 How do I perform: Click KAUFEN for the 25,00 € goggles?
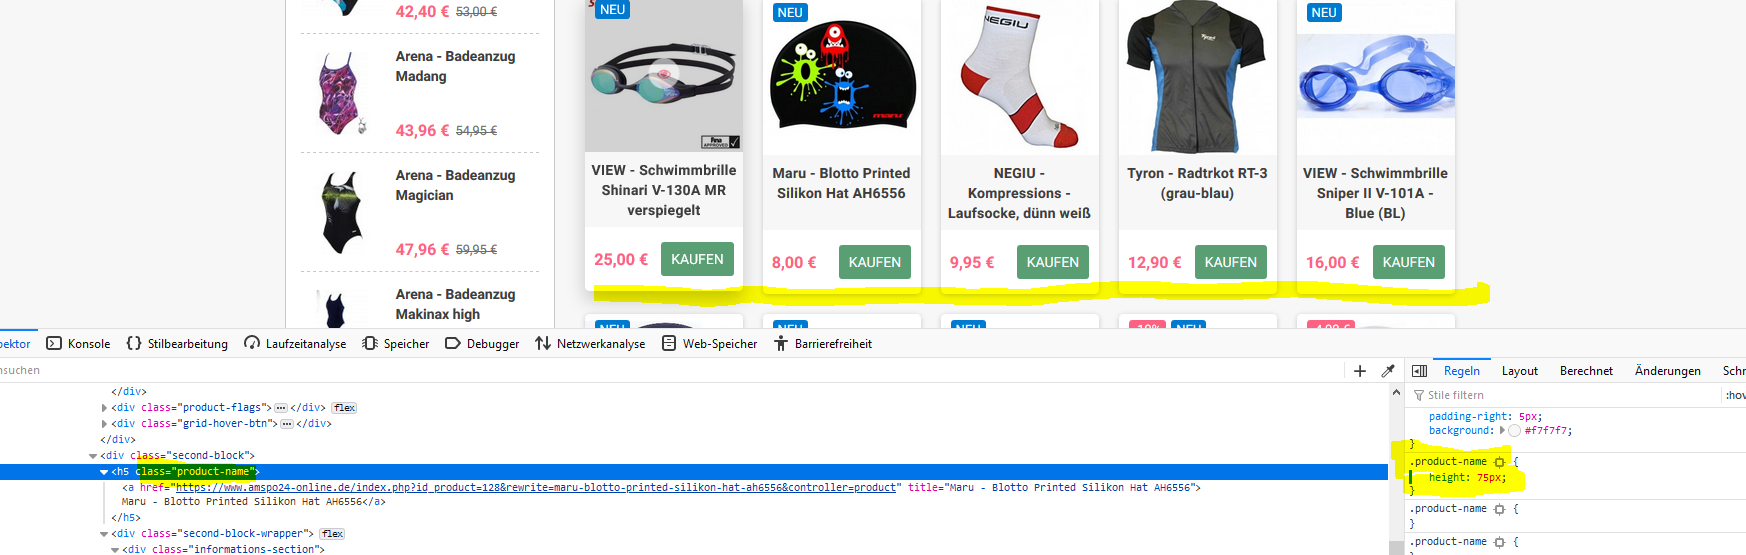(x=697, y=259)
